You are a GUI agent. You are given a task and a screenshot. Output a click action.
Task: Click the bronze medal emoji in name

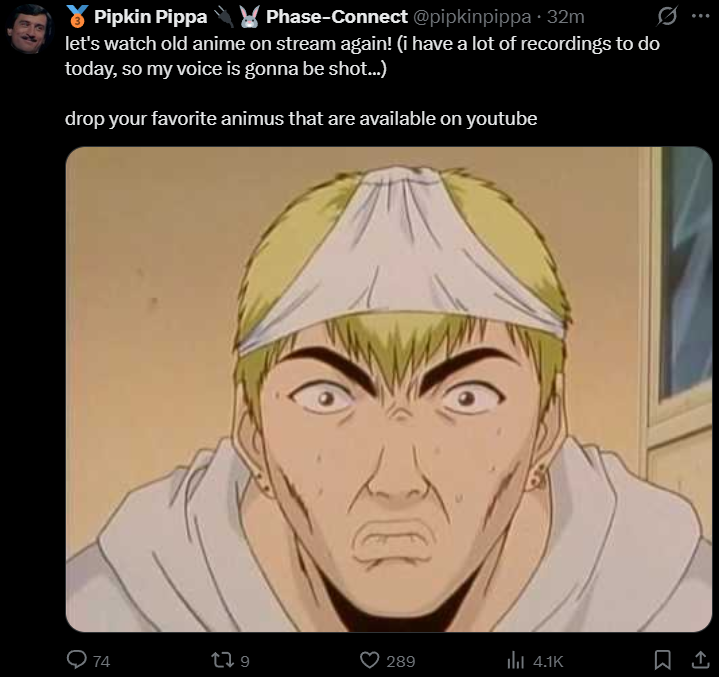click(77, 16)
